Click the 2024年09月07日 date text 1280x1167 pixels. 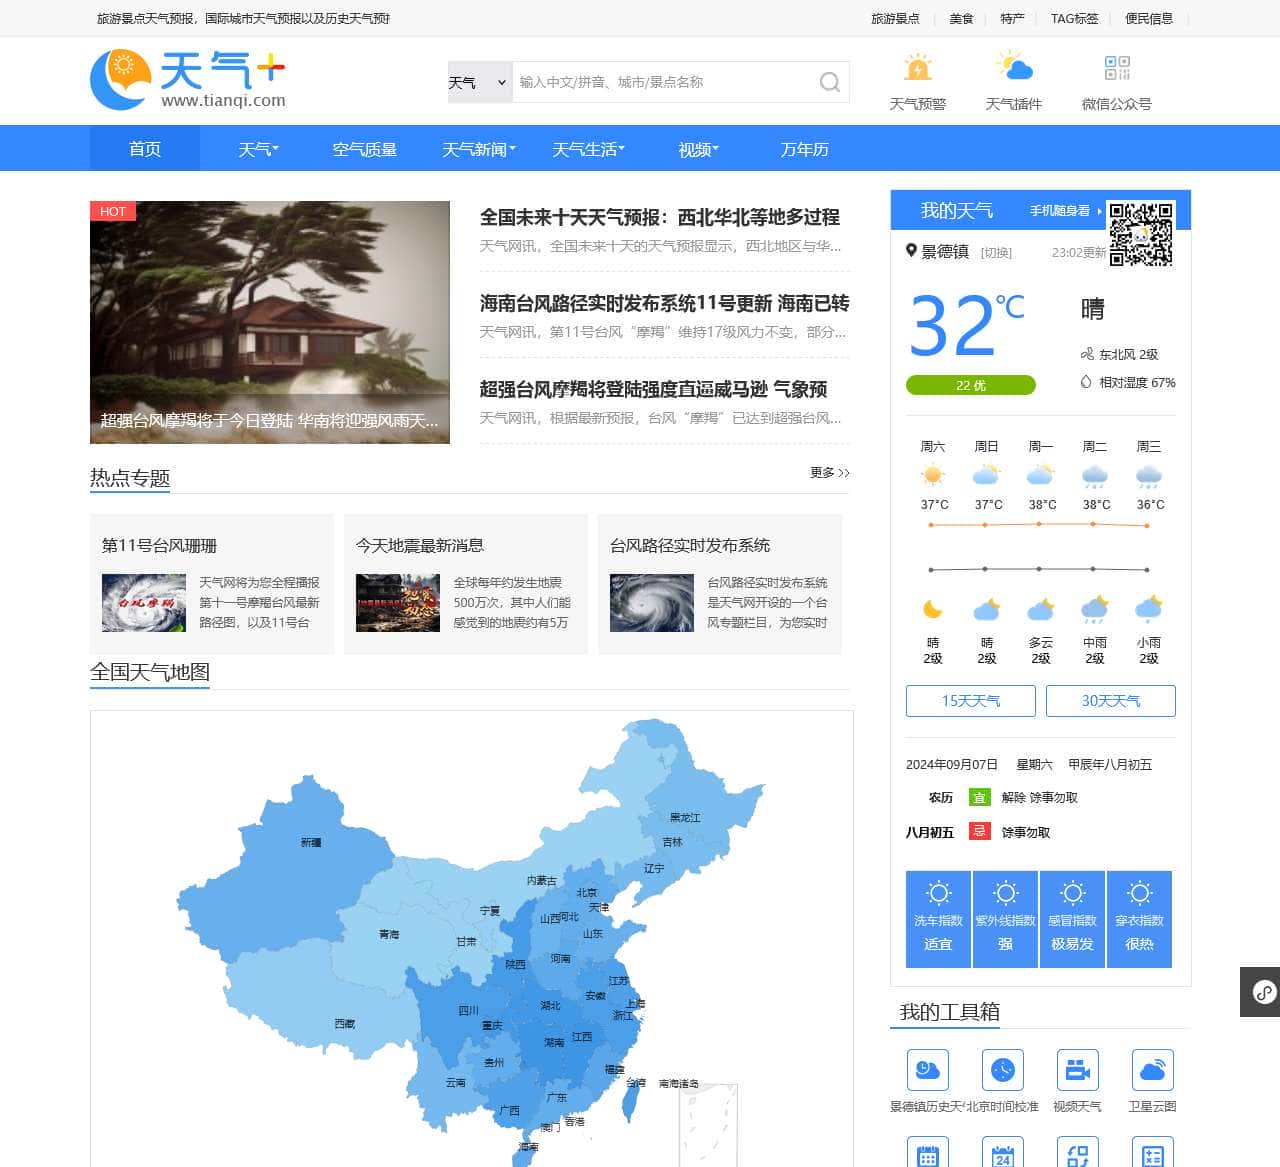pyautogui.click(x=952, y=765)
